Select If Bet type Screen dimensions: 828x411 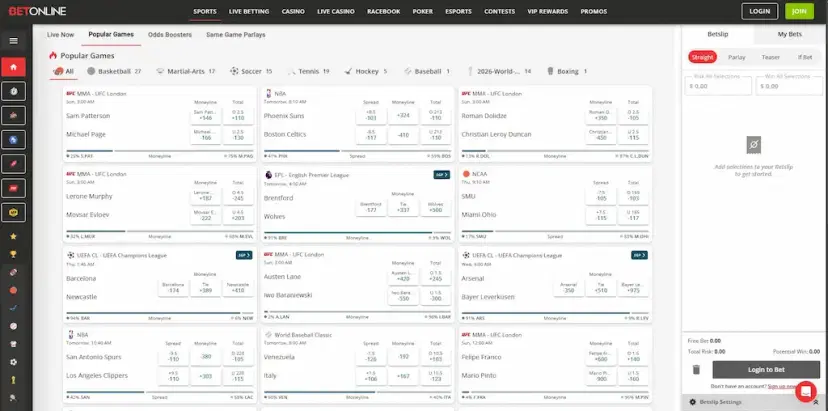[805, 57]
